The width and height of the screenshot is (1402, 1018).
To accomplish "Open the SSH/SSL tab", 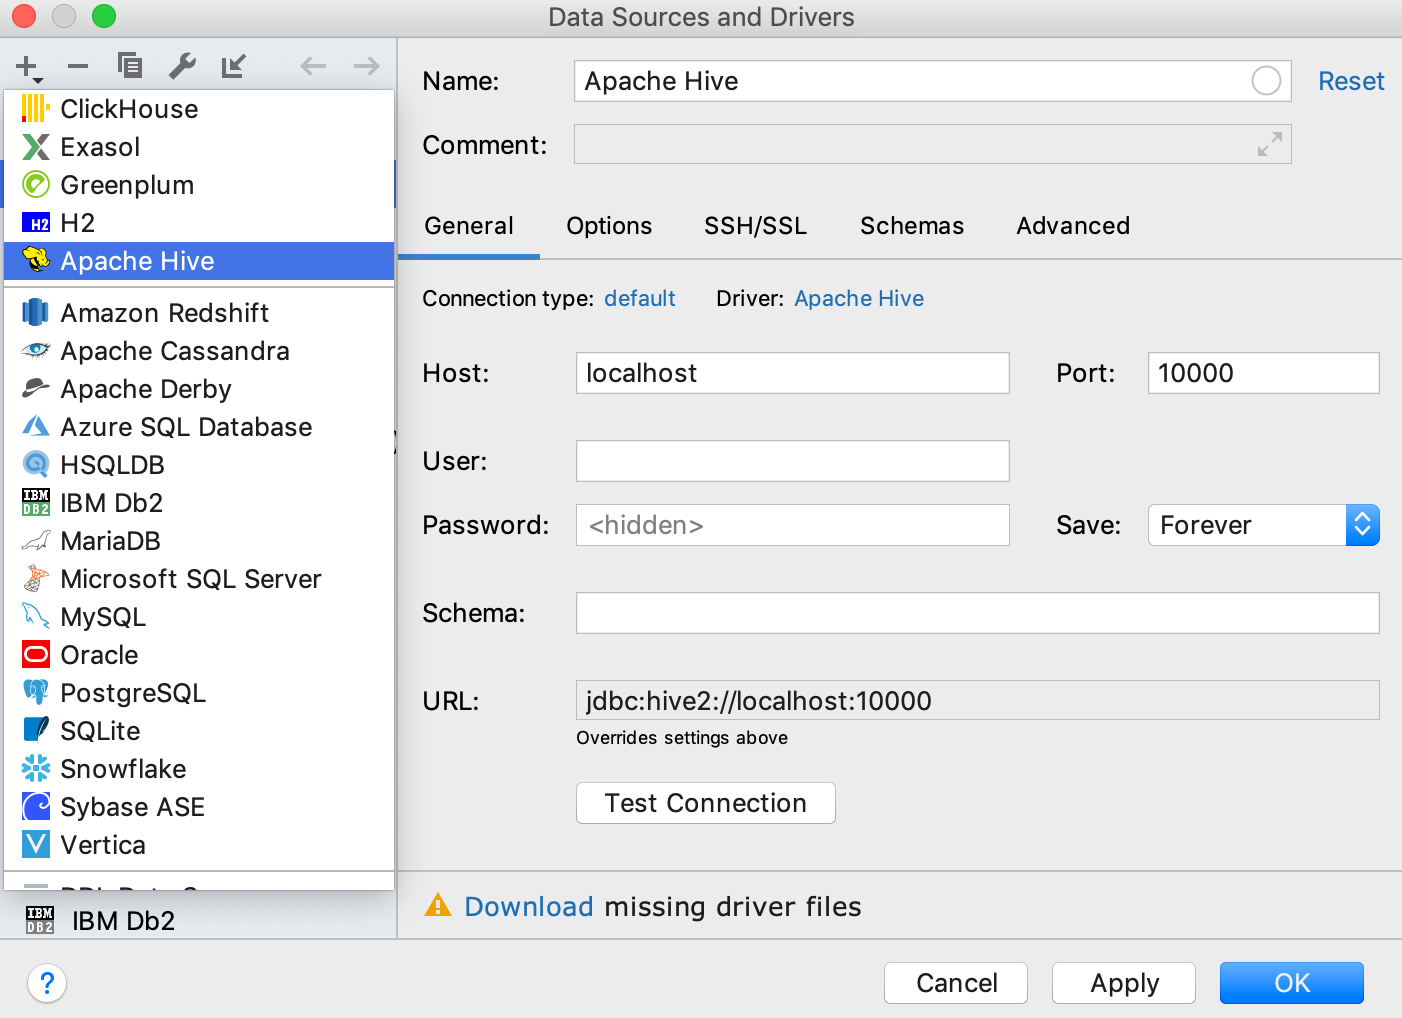I will [755, 226].
